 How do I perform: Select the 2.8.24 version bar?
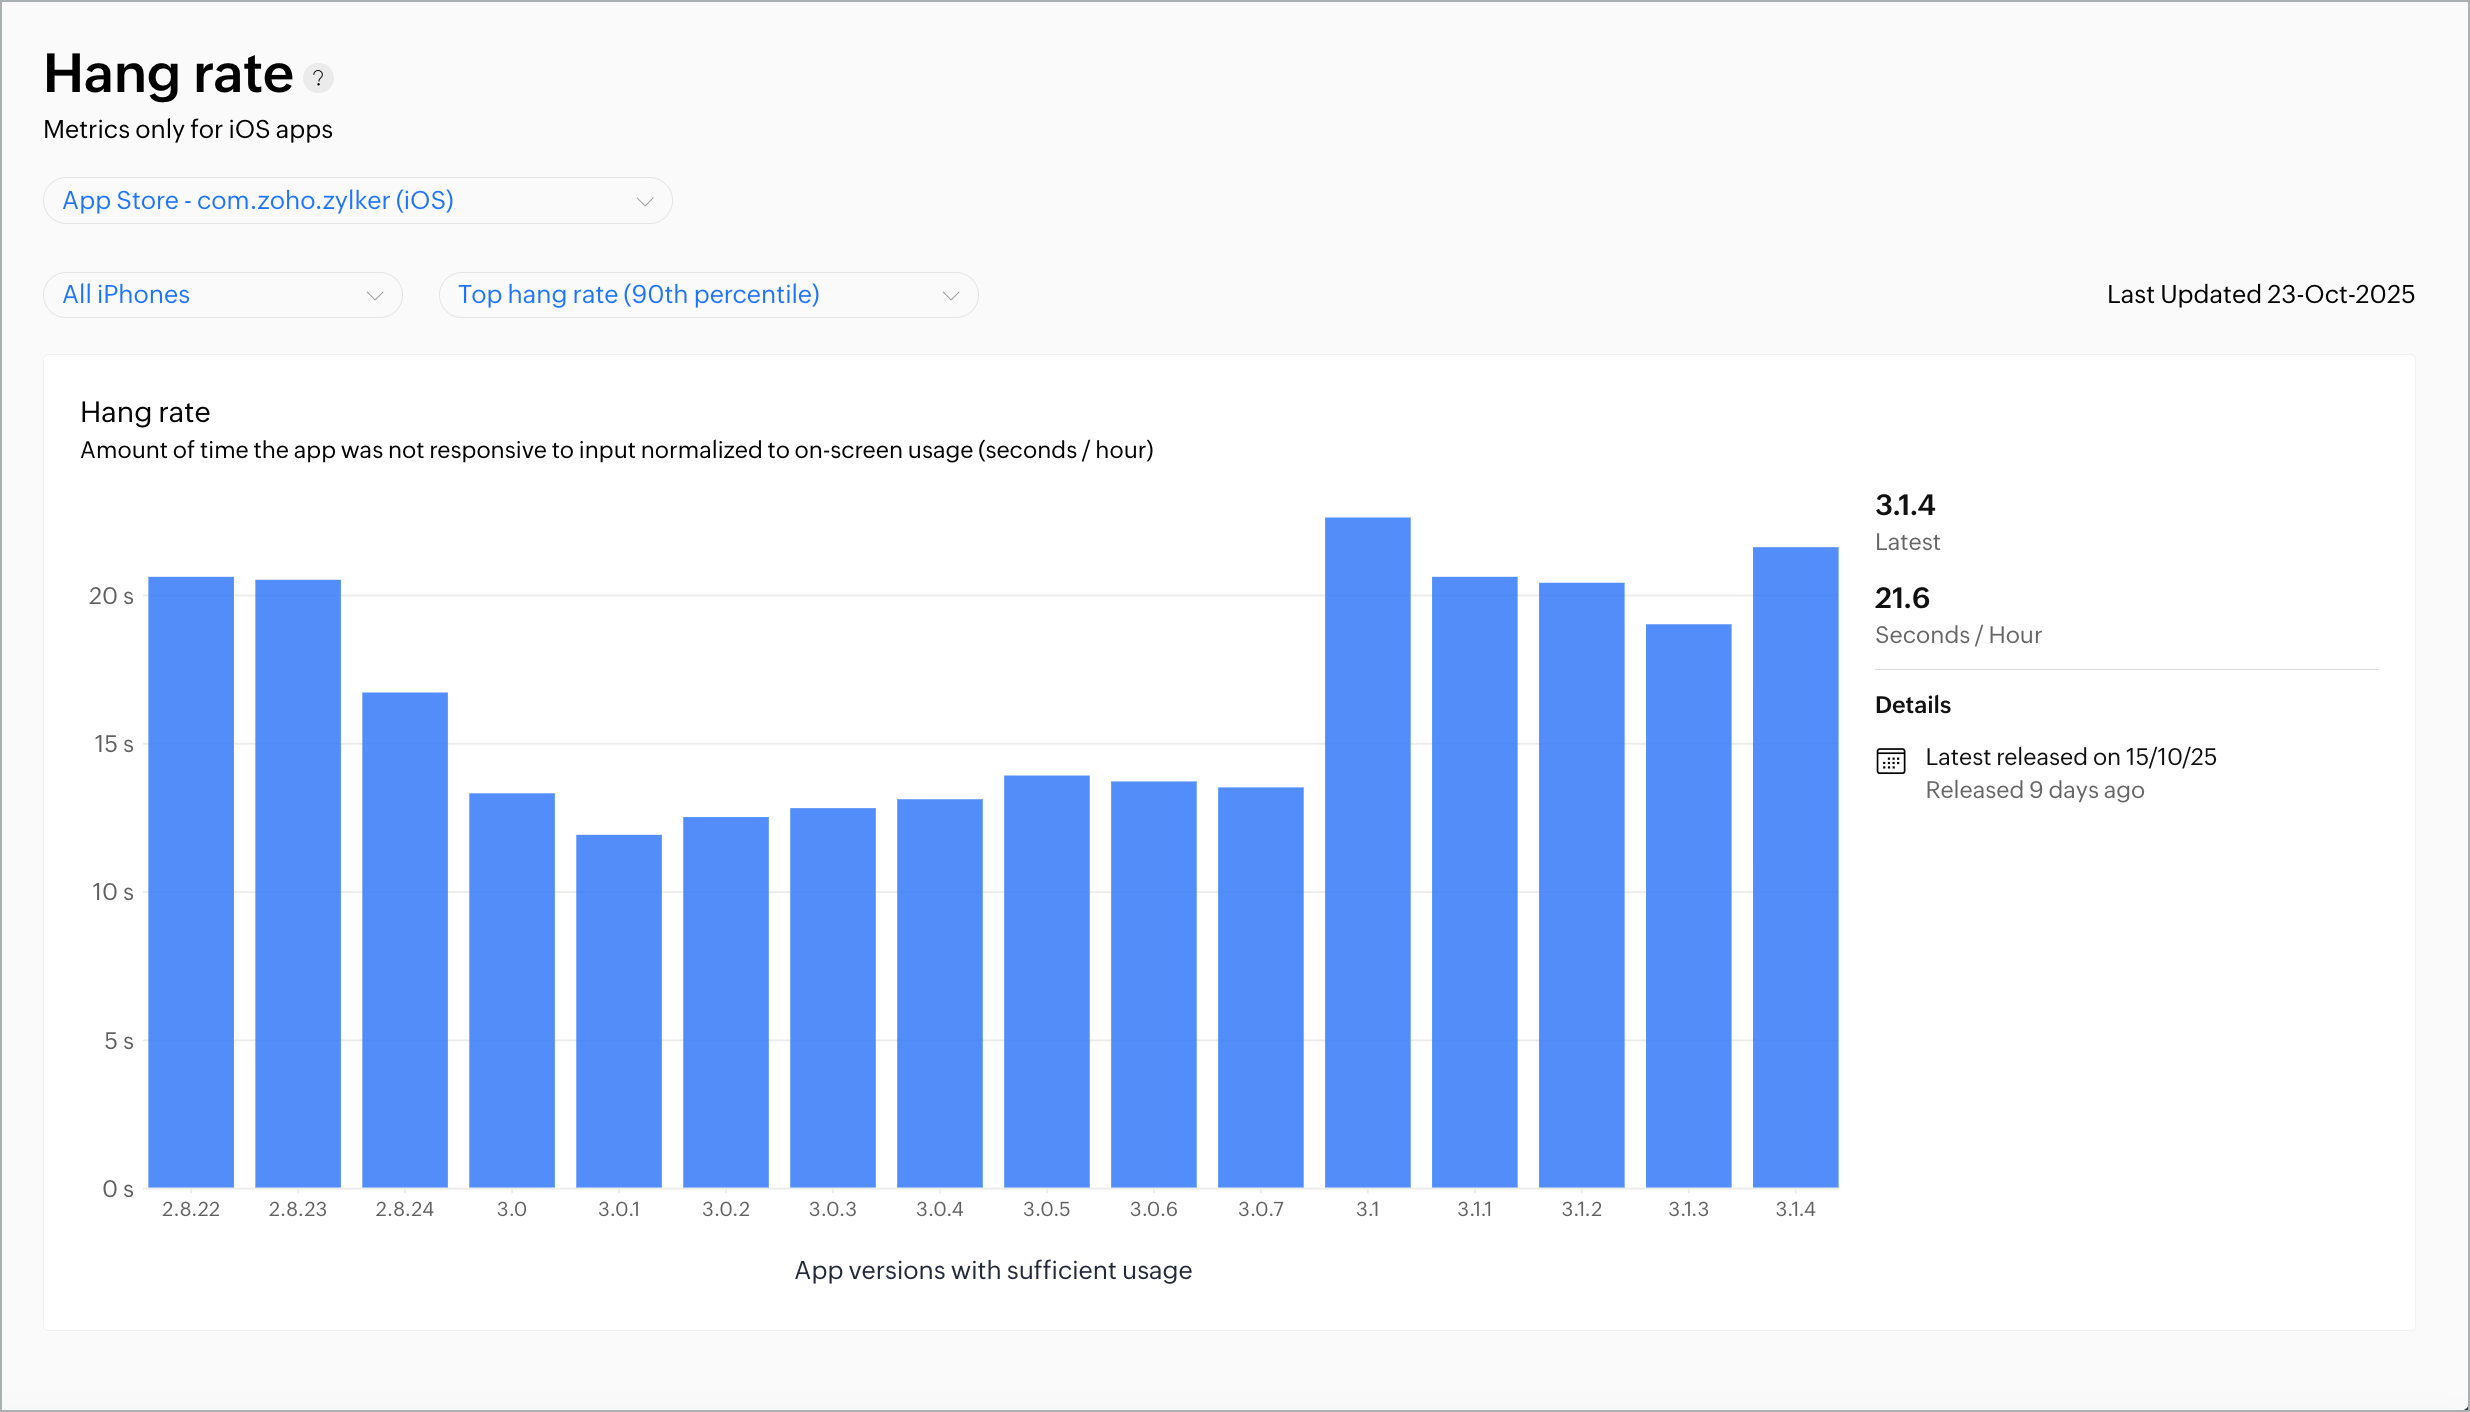point(405,940)
